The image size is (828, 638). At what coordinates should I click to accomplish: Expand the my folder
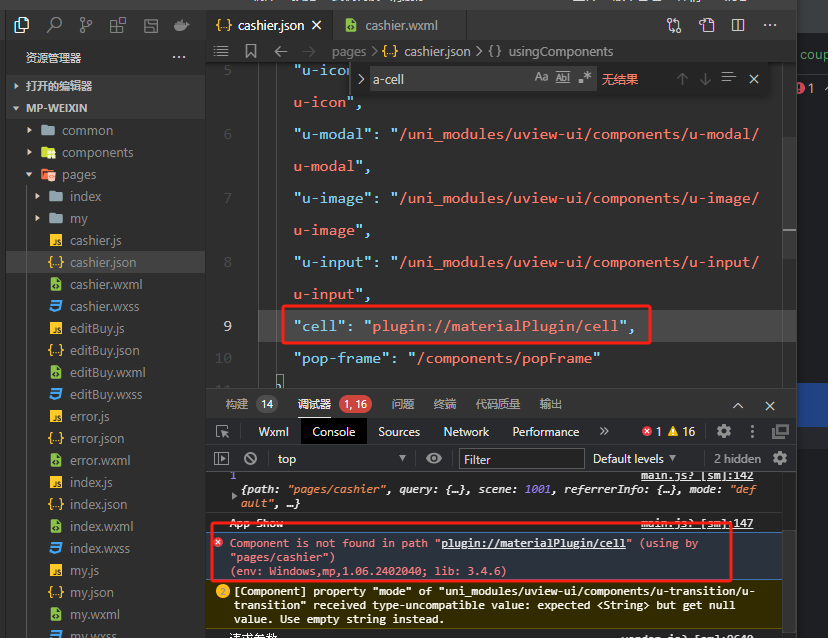(x=37, y=218)
